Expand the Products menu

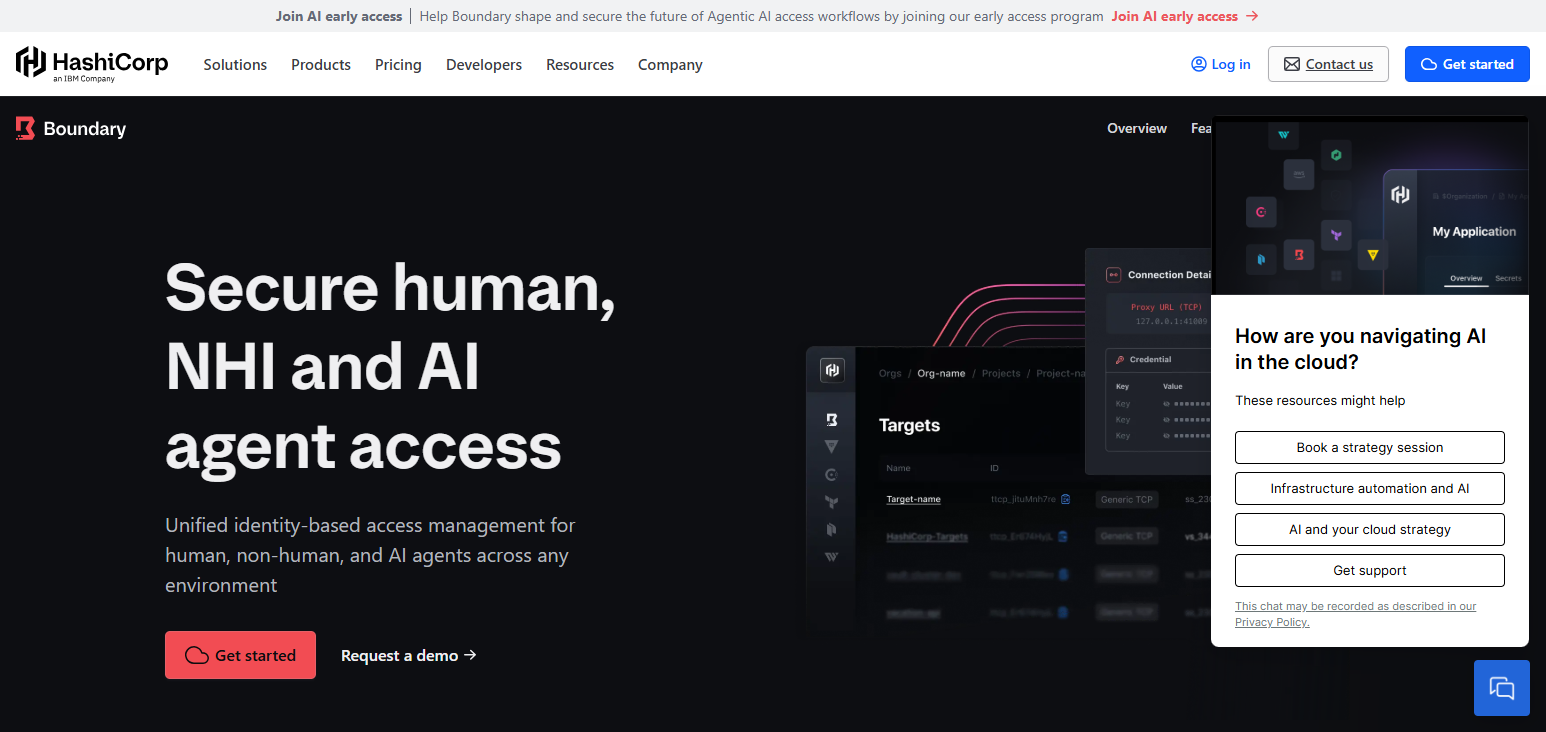[321, 64]
